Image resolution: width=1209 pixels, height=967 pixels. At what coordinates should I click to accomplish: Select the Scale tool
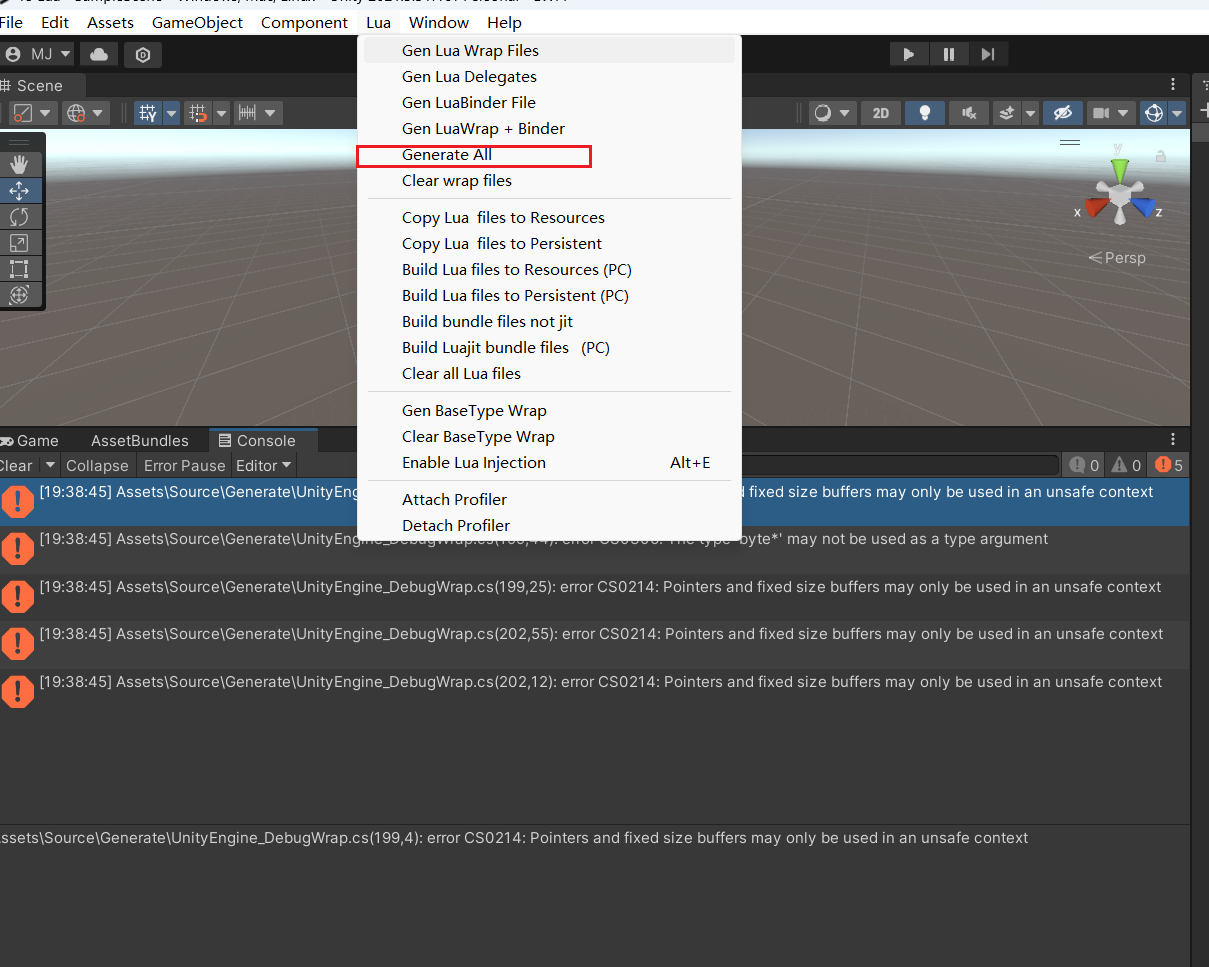22,243
